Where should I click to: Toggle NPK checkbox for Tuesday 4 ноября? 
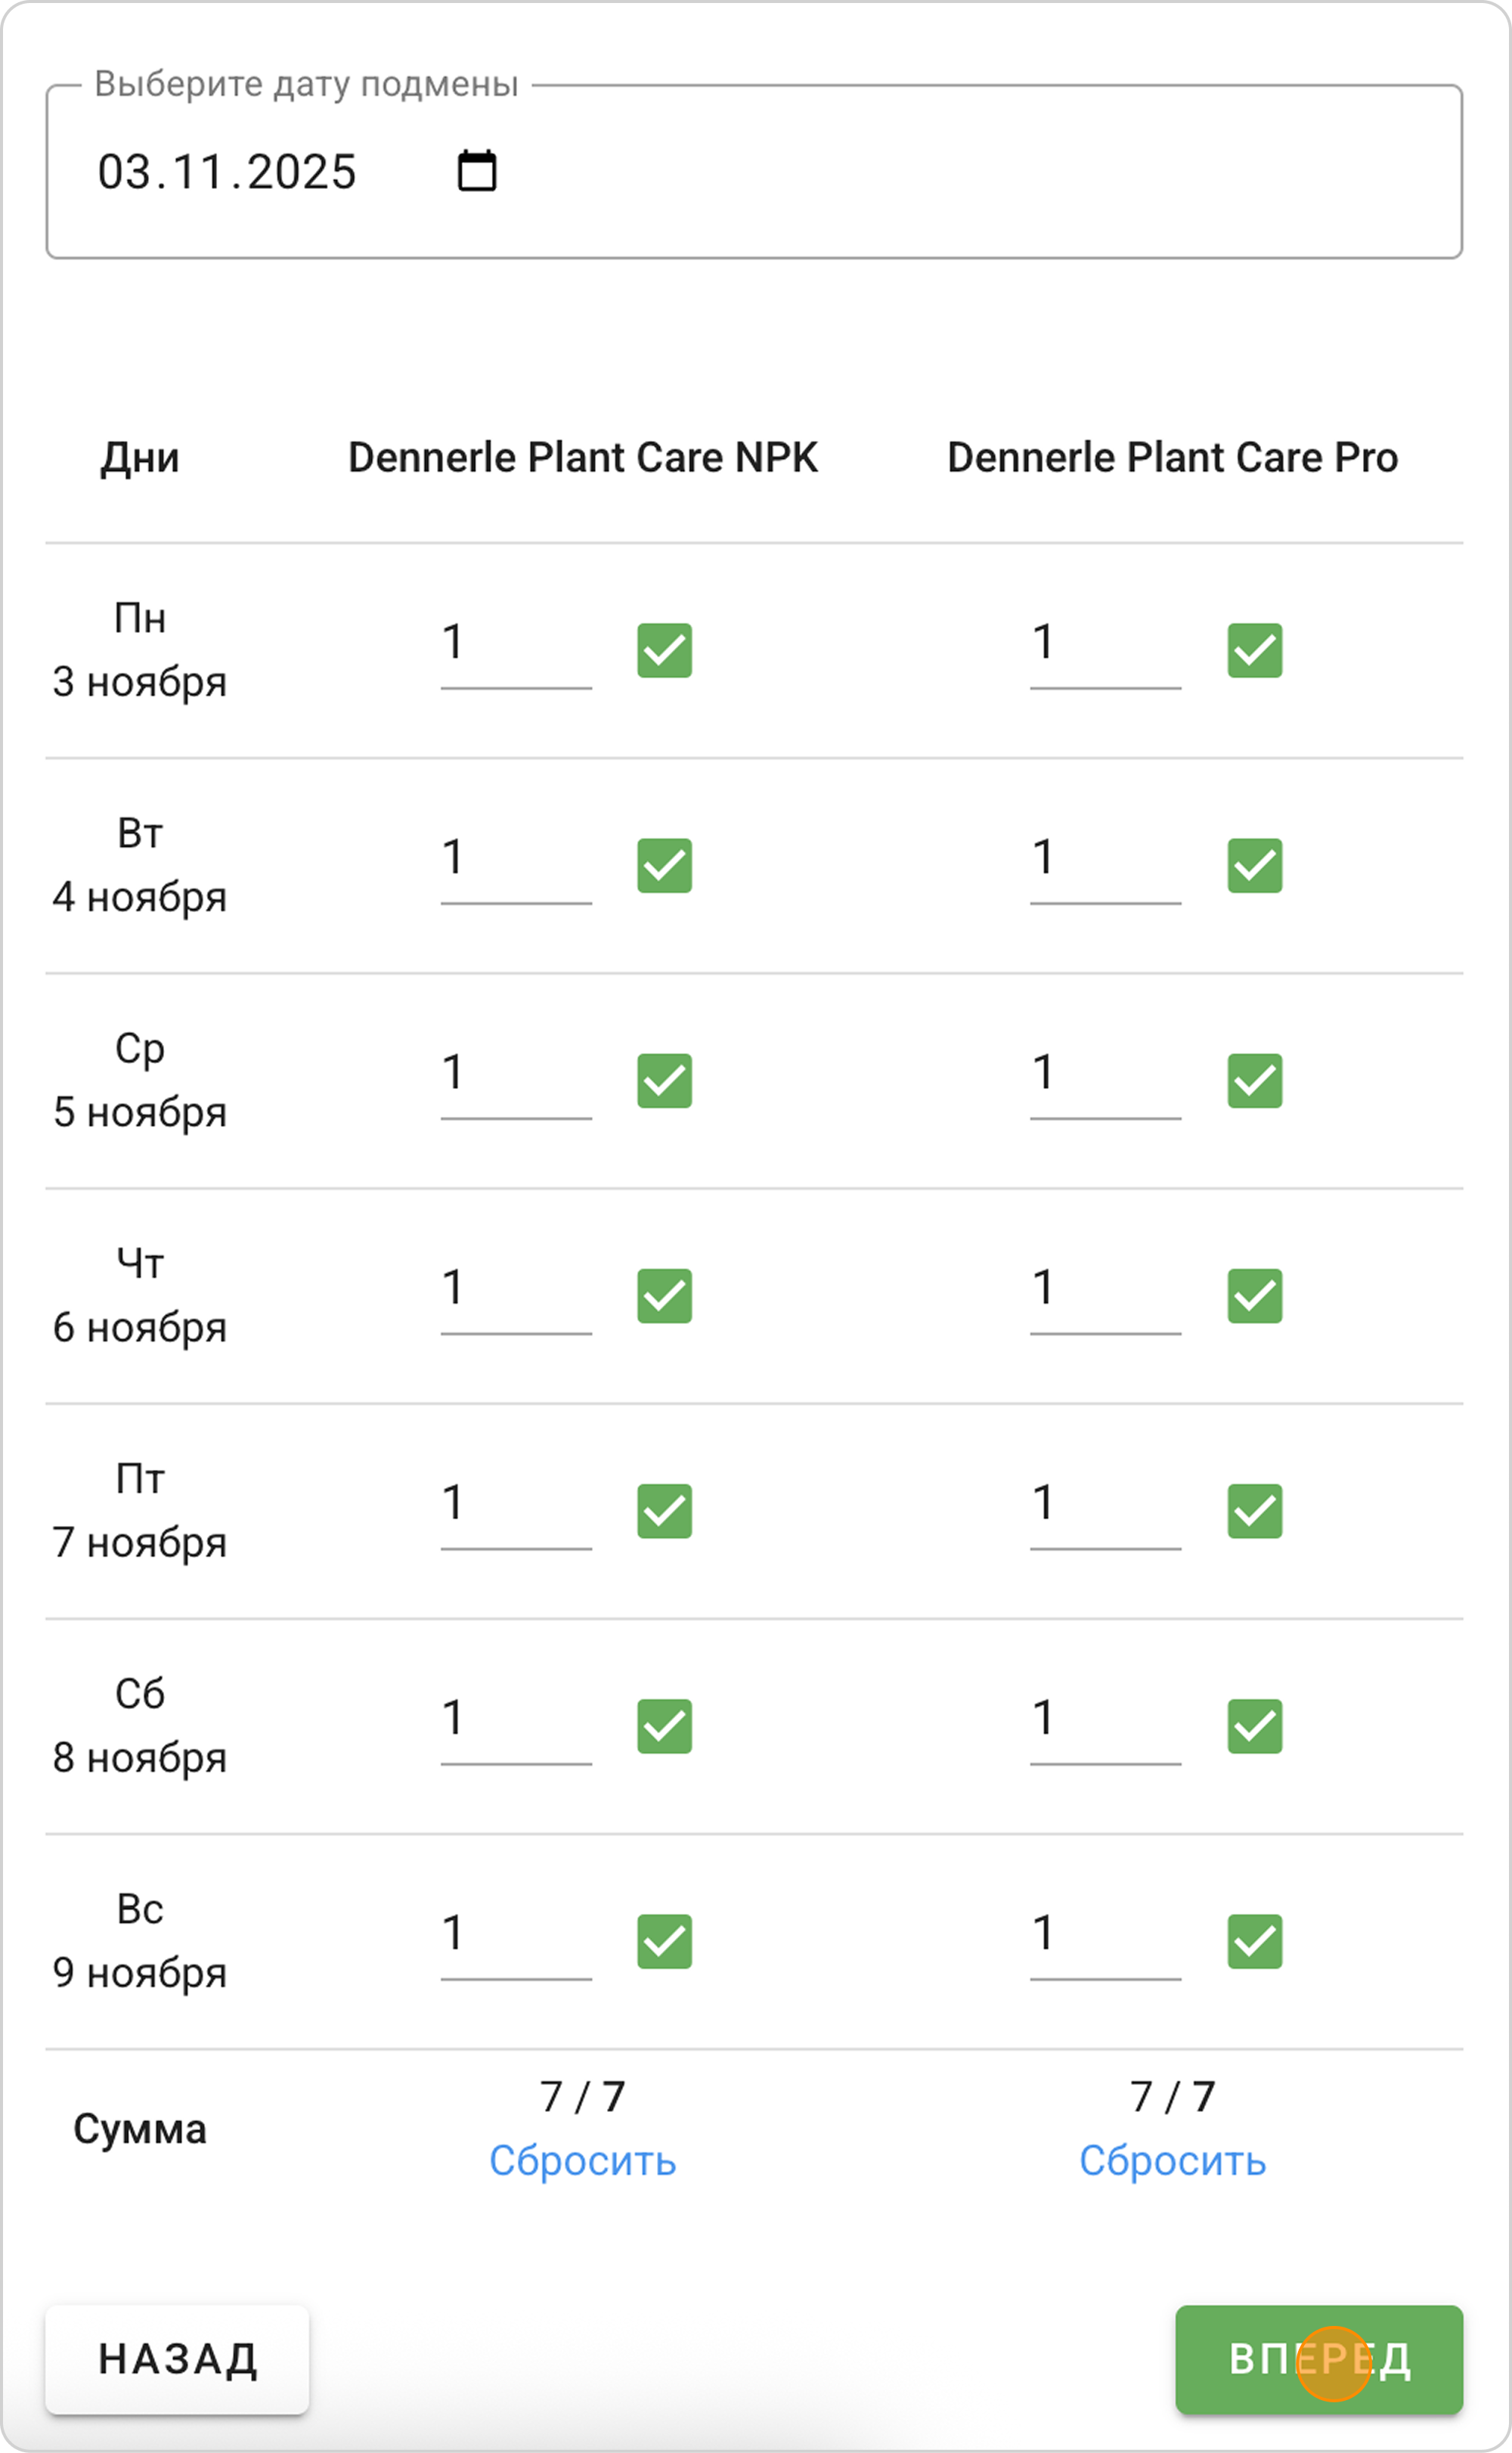(x=664, y=865)
